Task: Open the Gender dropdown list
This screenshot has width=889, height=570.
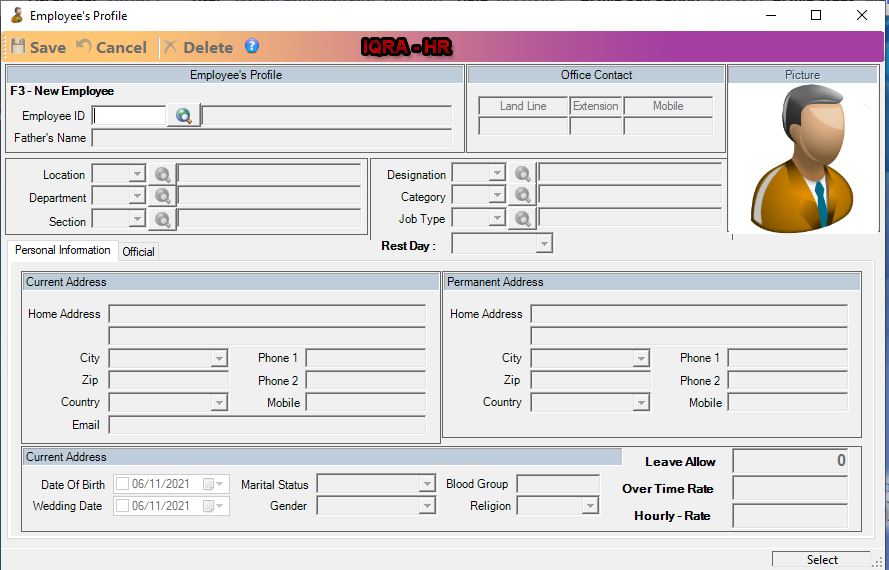Action: (427, 506)
